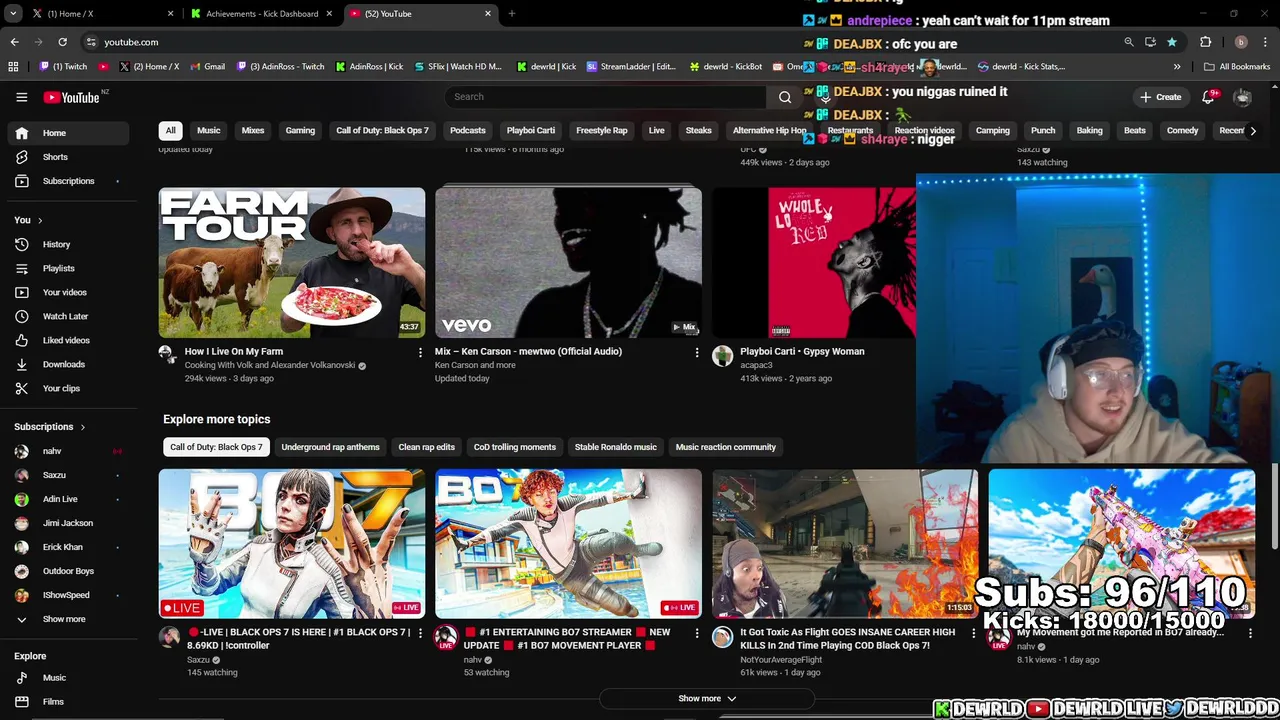Image resolution: width=1280 pixels, height=720 pixels.
Task: Open the browser extensions puzzle icon
Action: click(x=1205, y=42)
